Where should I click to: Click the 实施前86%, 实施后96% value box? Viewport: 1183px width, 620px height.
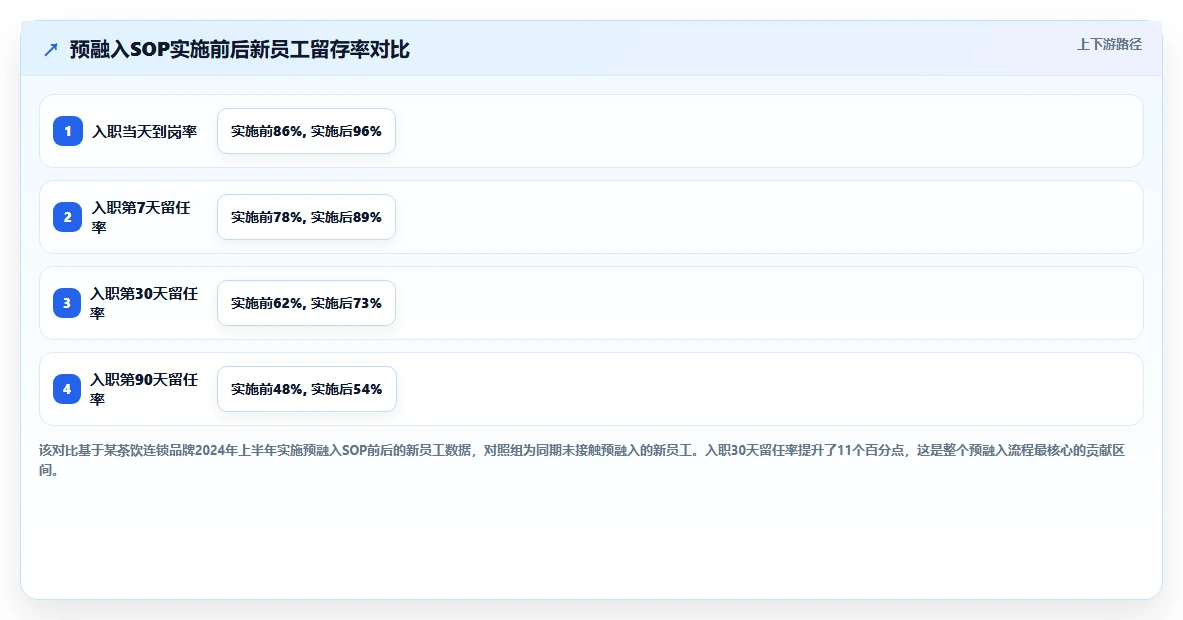306,131
